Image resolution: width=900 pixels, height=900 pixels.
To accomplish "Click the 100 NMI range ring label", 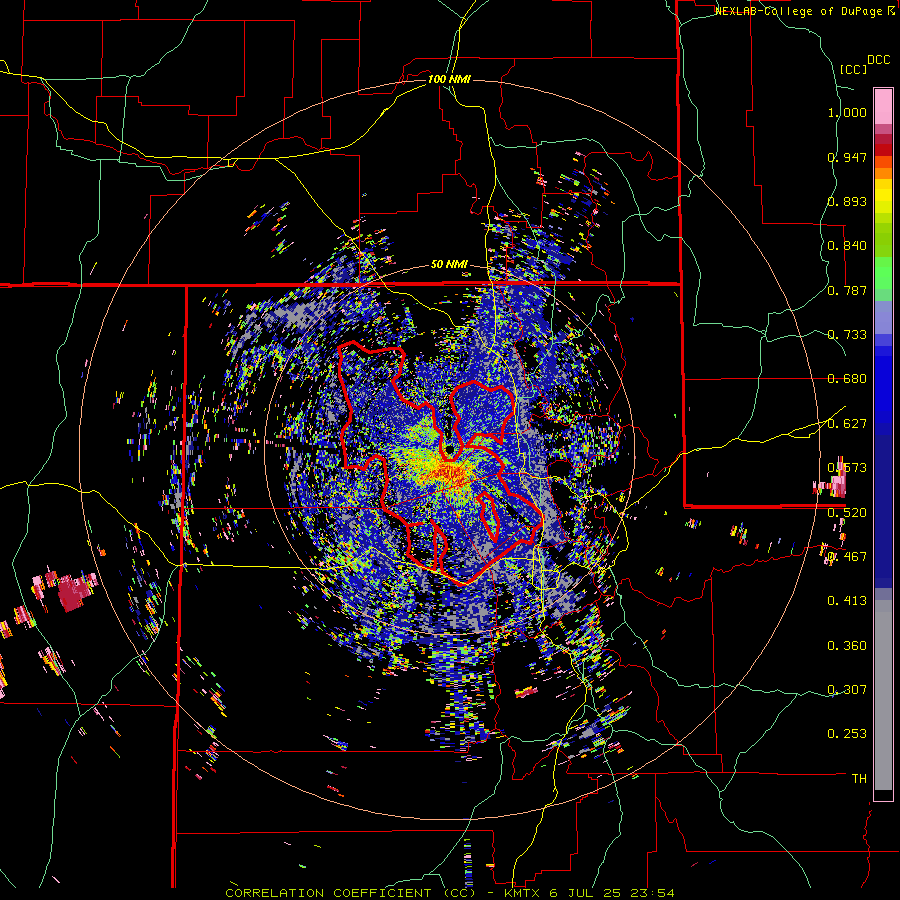I will [449, 79].
